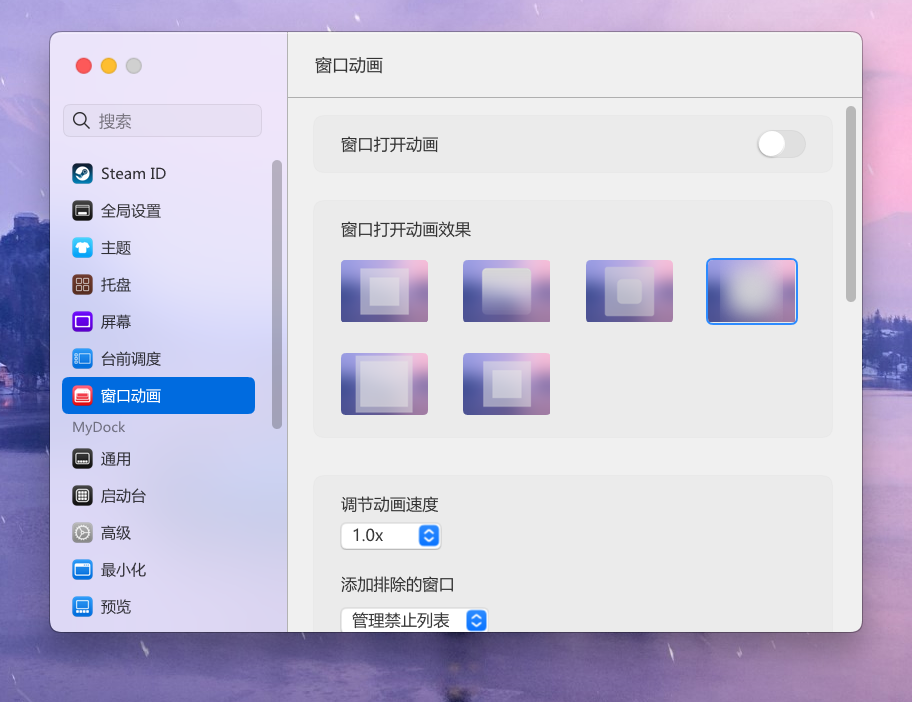The height and width of the screenshot is (702, 912).
Task: Open the 管理禁止列表 dropdown
Action: [x=414, y=621]
